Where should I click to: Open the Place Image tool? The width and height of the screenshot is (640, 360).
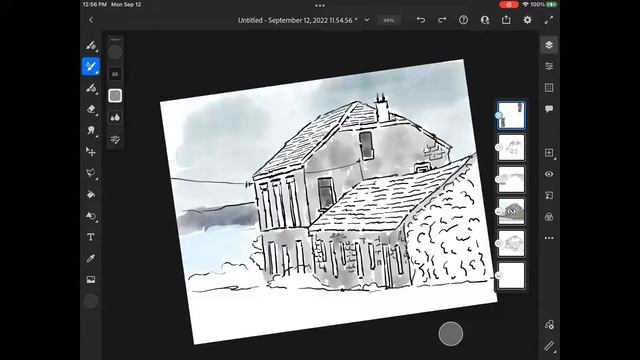click(x=91, y=280)
